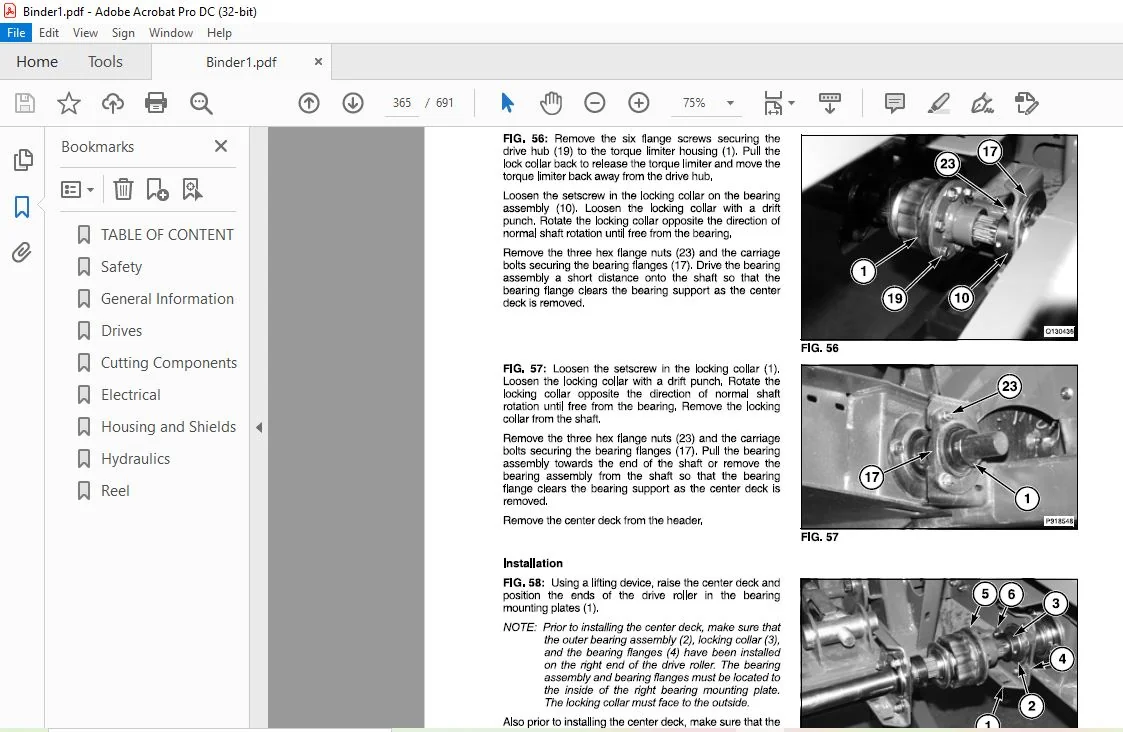
Task: Open the Edit menu
Action: point(49,33)
